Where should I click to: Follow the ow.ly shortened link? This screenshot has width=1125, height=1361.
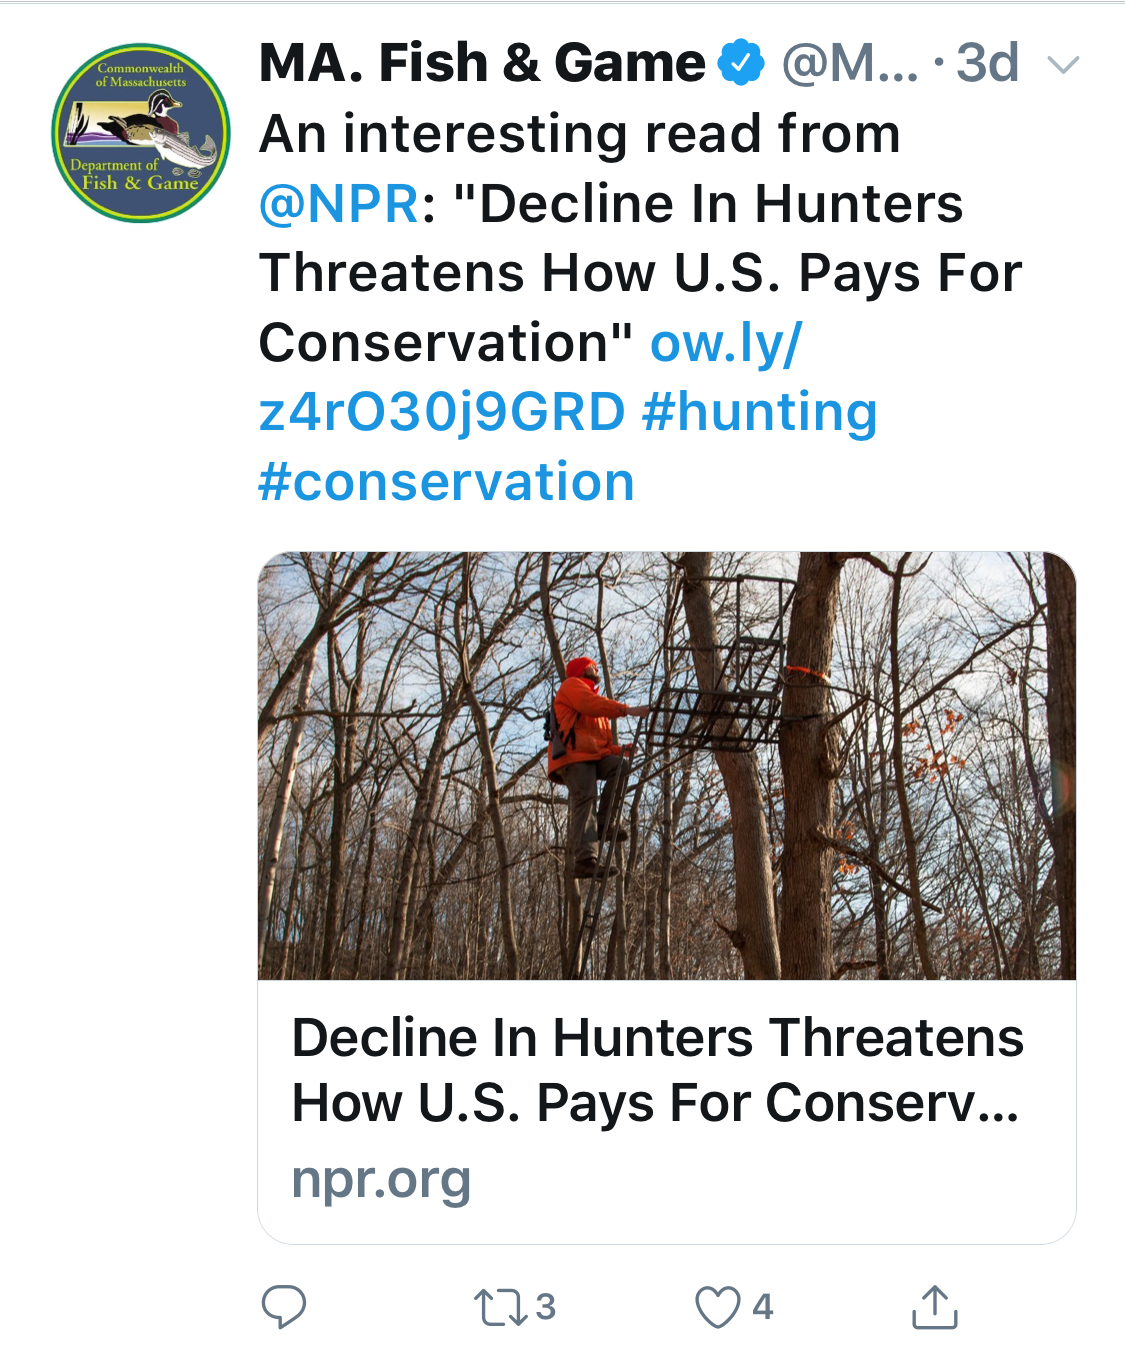coord(726,344)
